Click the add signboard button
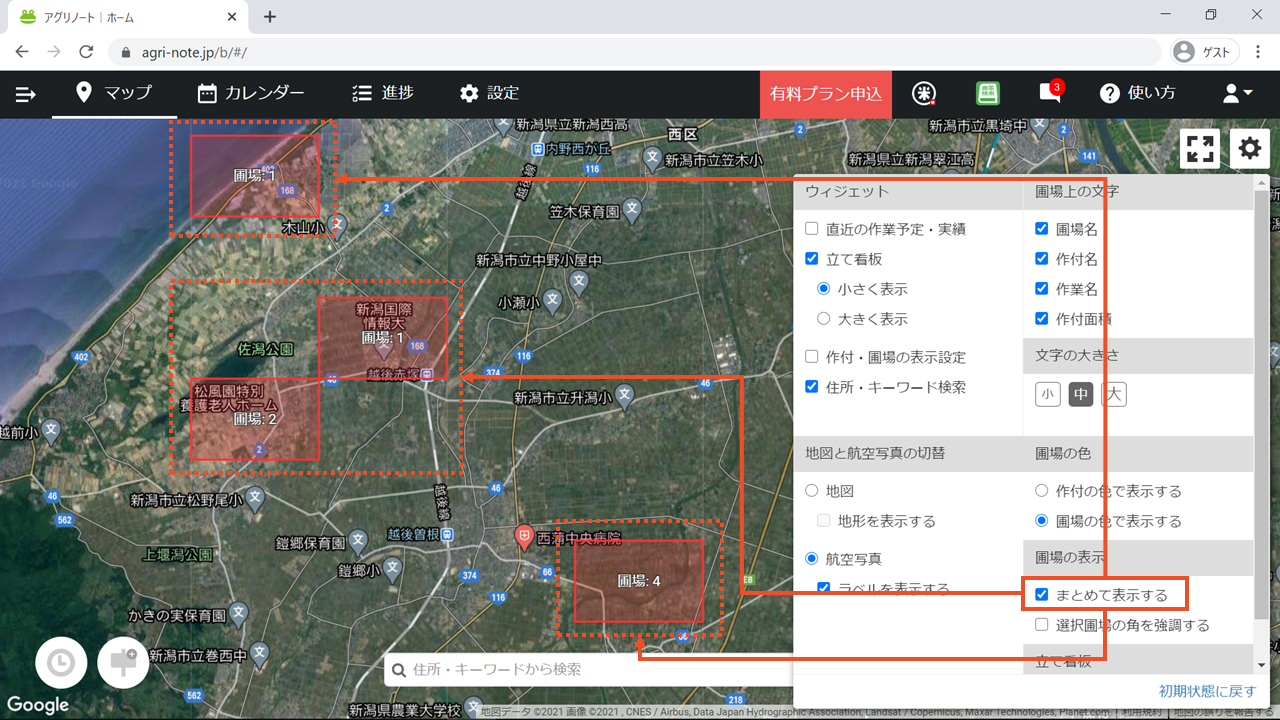This screenshot has height=720, width=1280. [x=123, y=663]
